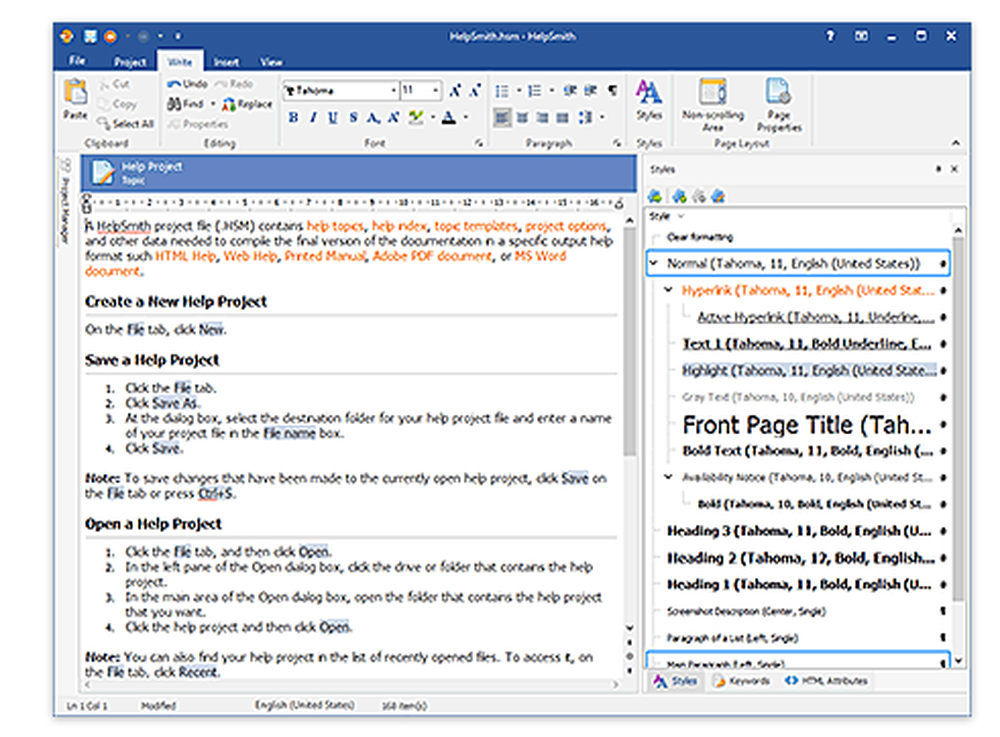Toggle Superscript formatting
Screen dimensions: 1000x737
click(393, 117)
